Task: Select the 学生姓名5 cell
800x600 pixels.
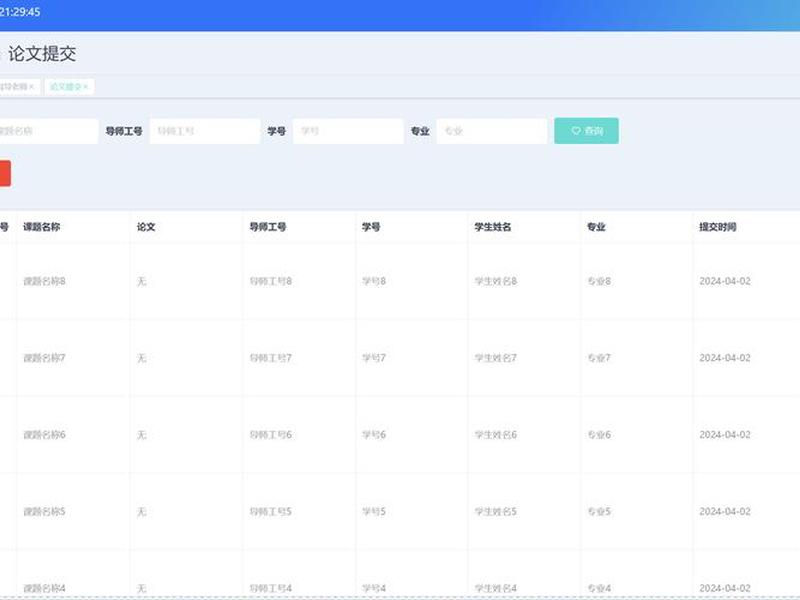Action: pos(496,512)
